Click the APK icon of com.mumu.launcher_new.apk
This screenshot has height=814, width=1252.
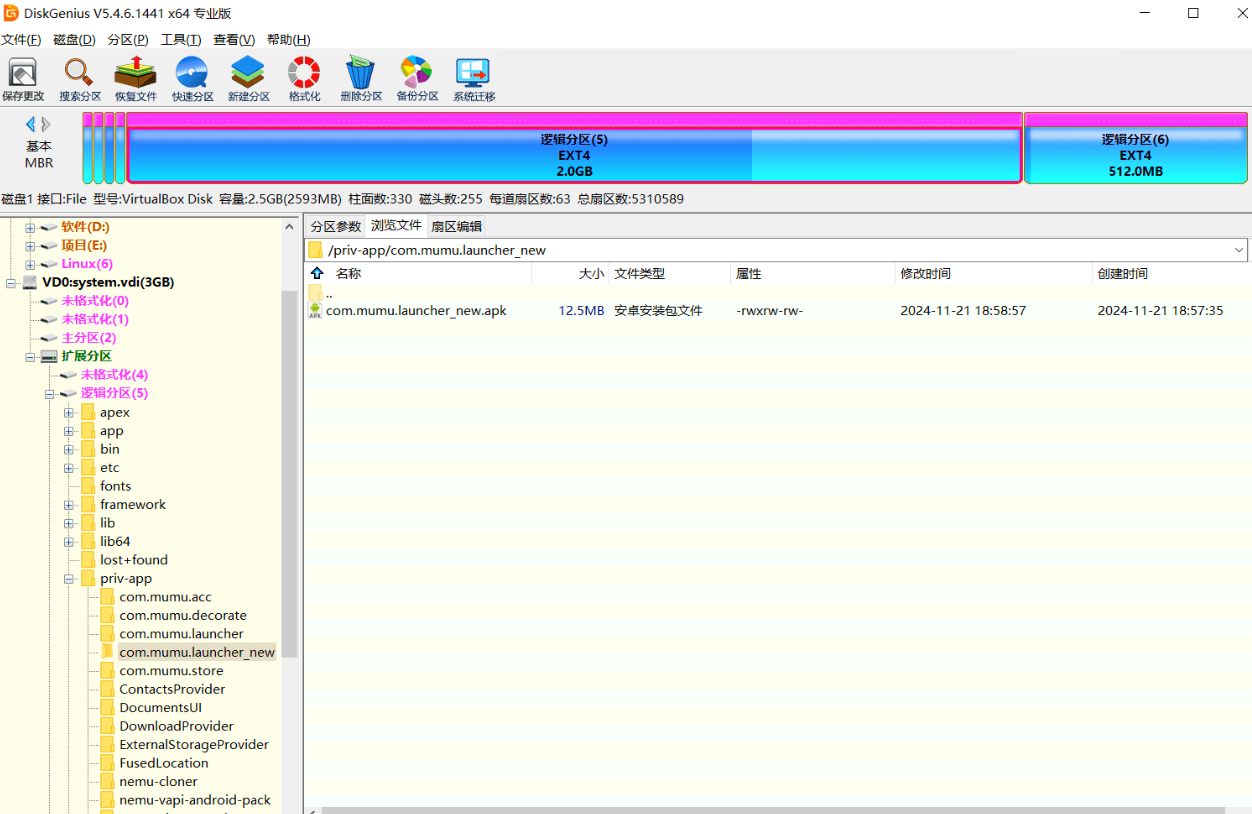point(316,311)
